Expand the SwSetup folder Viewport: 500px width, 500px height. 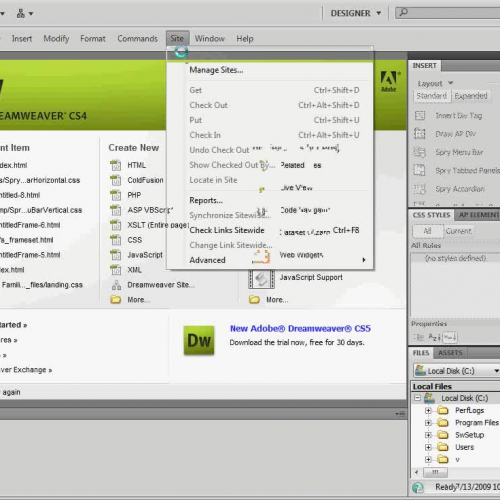[428, 435]
